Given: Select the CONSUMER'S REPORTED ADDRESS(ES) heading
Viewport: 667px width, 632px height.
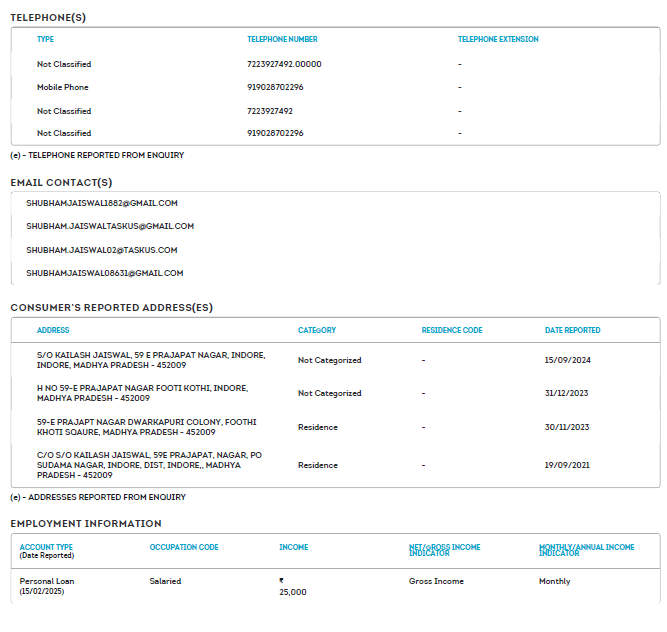Looking at the screenshot, I should click(111, 307).
